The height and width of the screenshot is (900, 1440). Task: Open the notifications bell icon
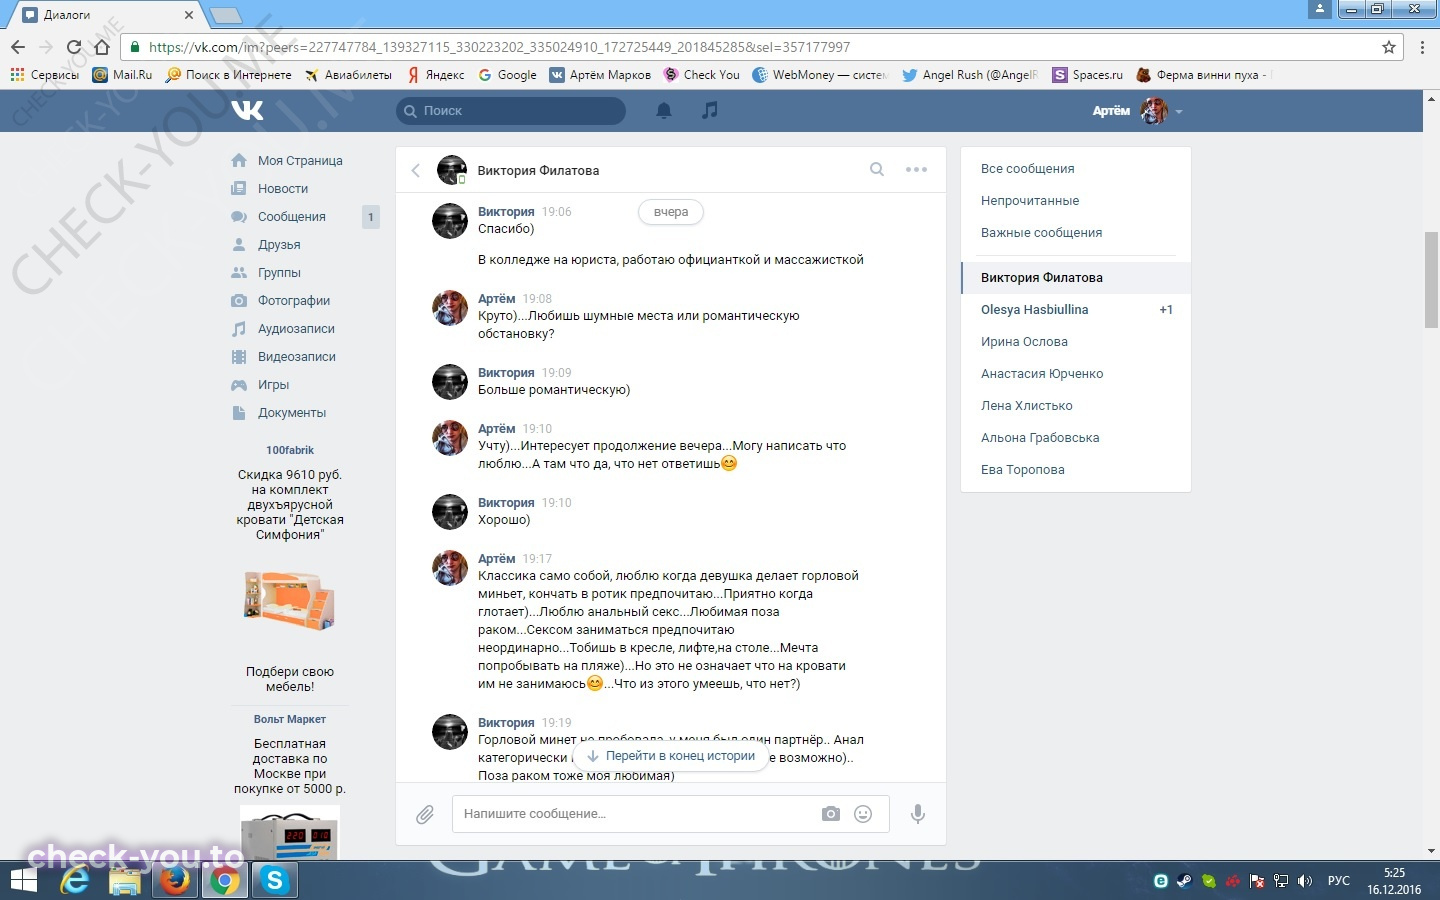tap(664, 110)
